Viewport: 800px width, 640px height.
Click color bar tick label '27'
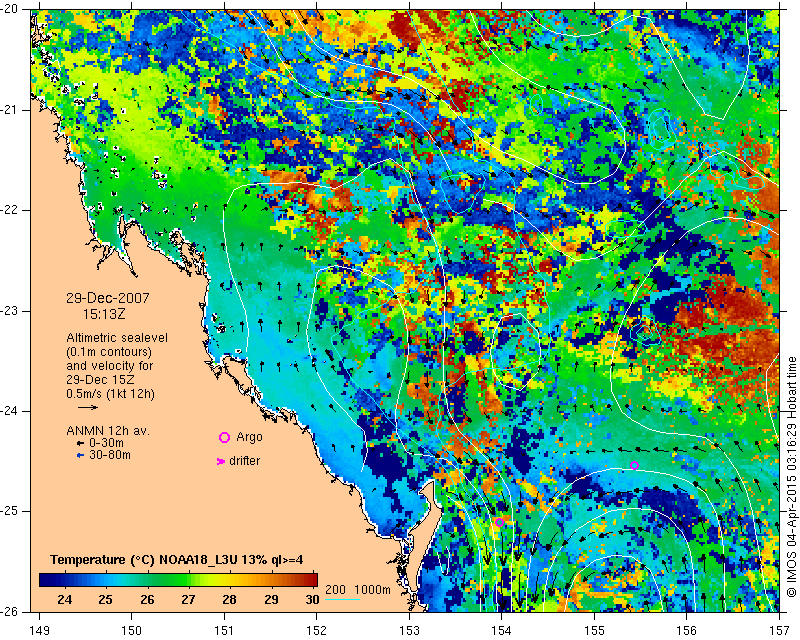[x=188, y=599]
